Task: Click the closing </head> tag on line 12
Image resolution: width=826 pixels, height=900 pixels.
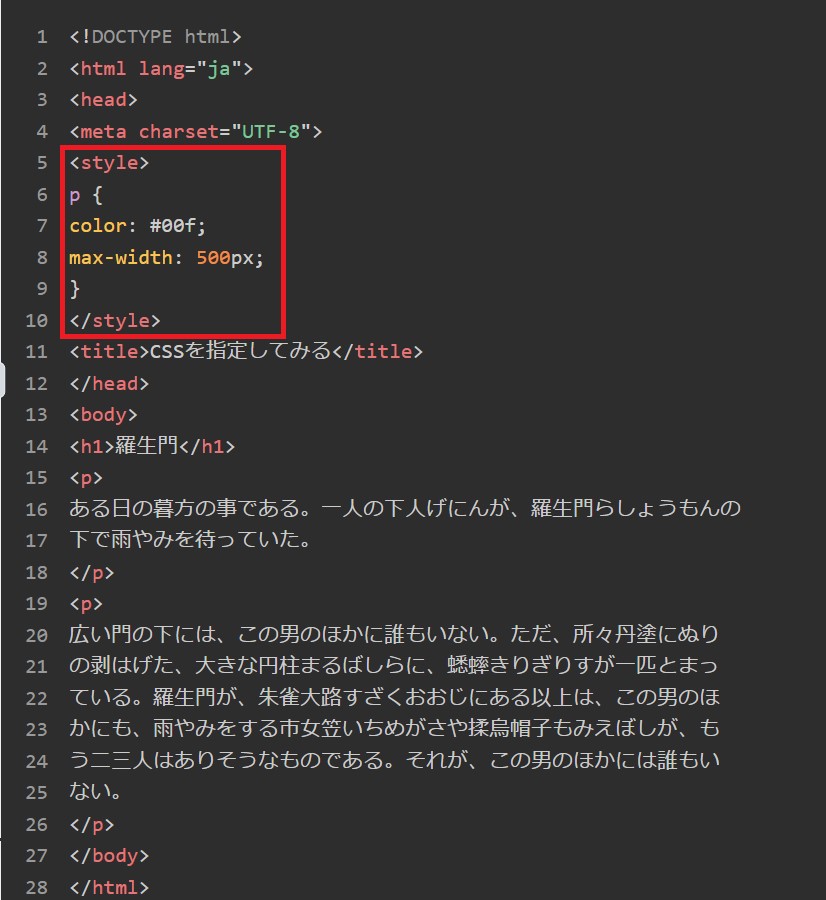Action: click(109, 383)
